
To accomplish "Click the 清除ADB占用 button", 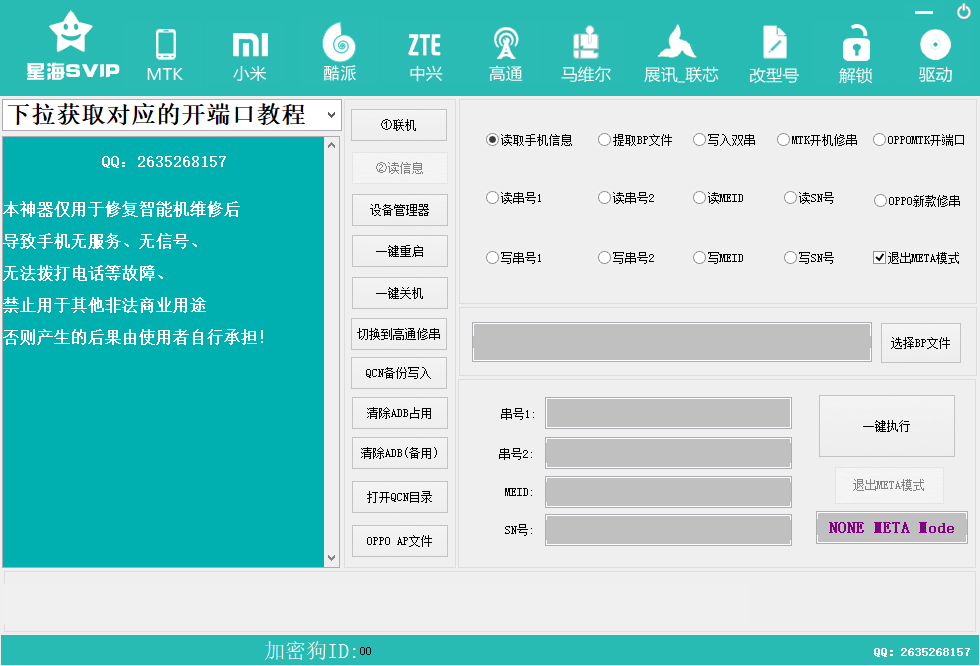I will 399,413.
